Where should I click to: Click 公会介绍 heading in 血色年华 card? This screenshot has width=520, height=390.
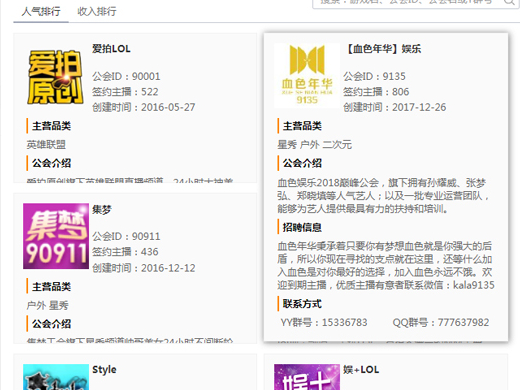(302, 163)
